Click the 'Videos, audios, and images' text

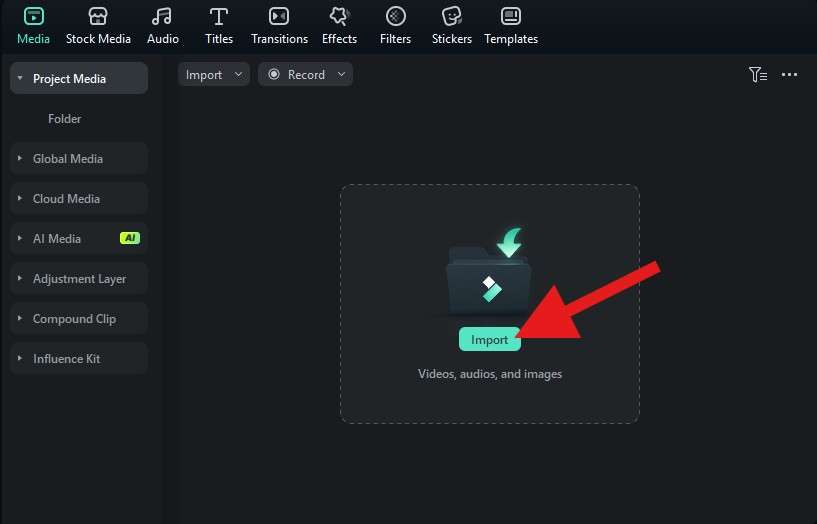tap(490, 374)
